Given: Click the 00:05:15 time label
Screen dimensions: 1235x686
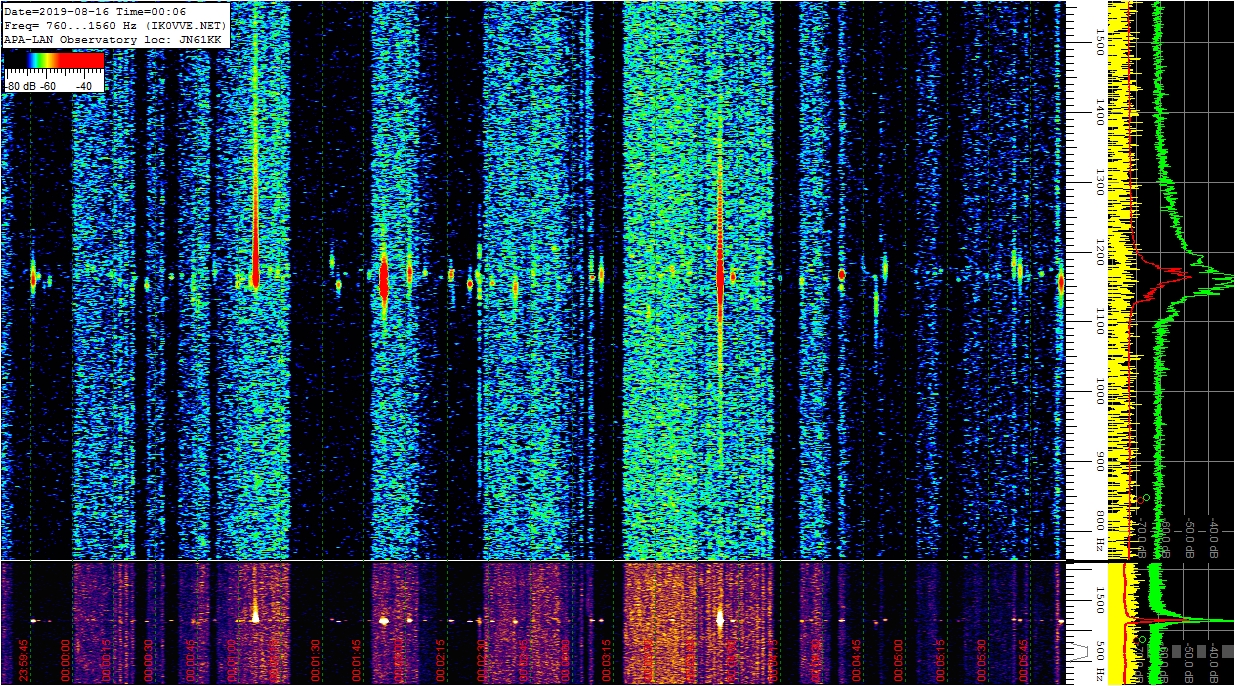Looking at the screenshot, I should point(942,660).
